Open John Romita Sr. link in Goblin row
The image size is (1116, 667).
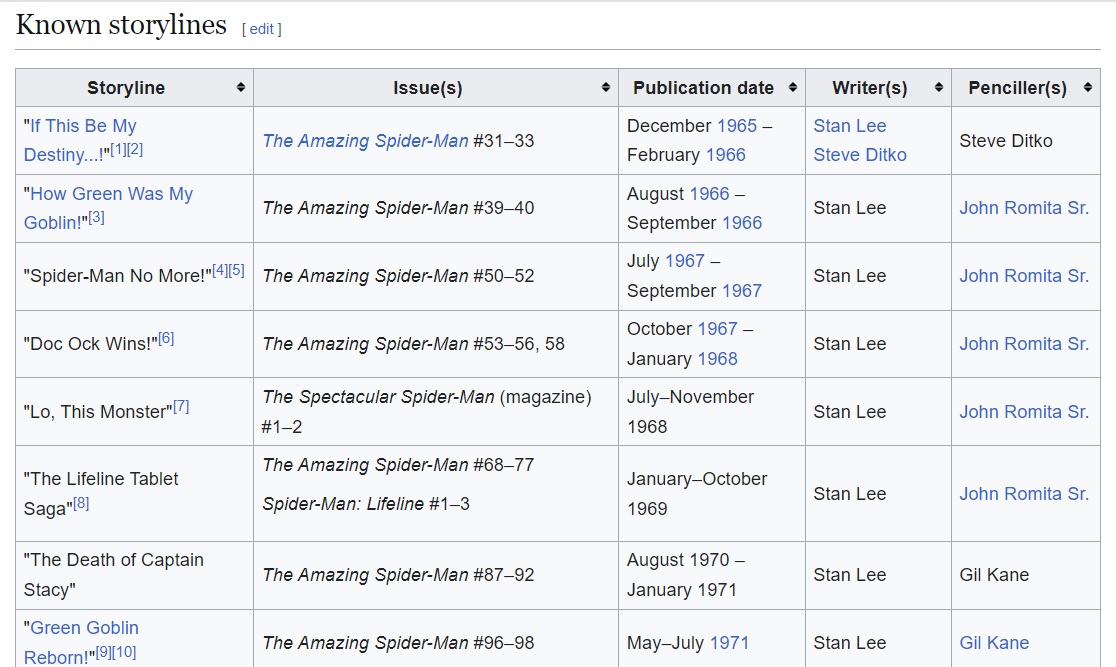pos(1024,208)
